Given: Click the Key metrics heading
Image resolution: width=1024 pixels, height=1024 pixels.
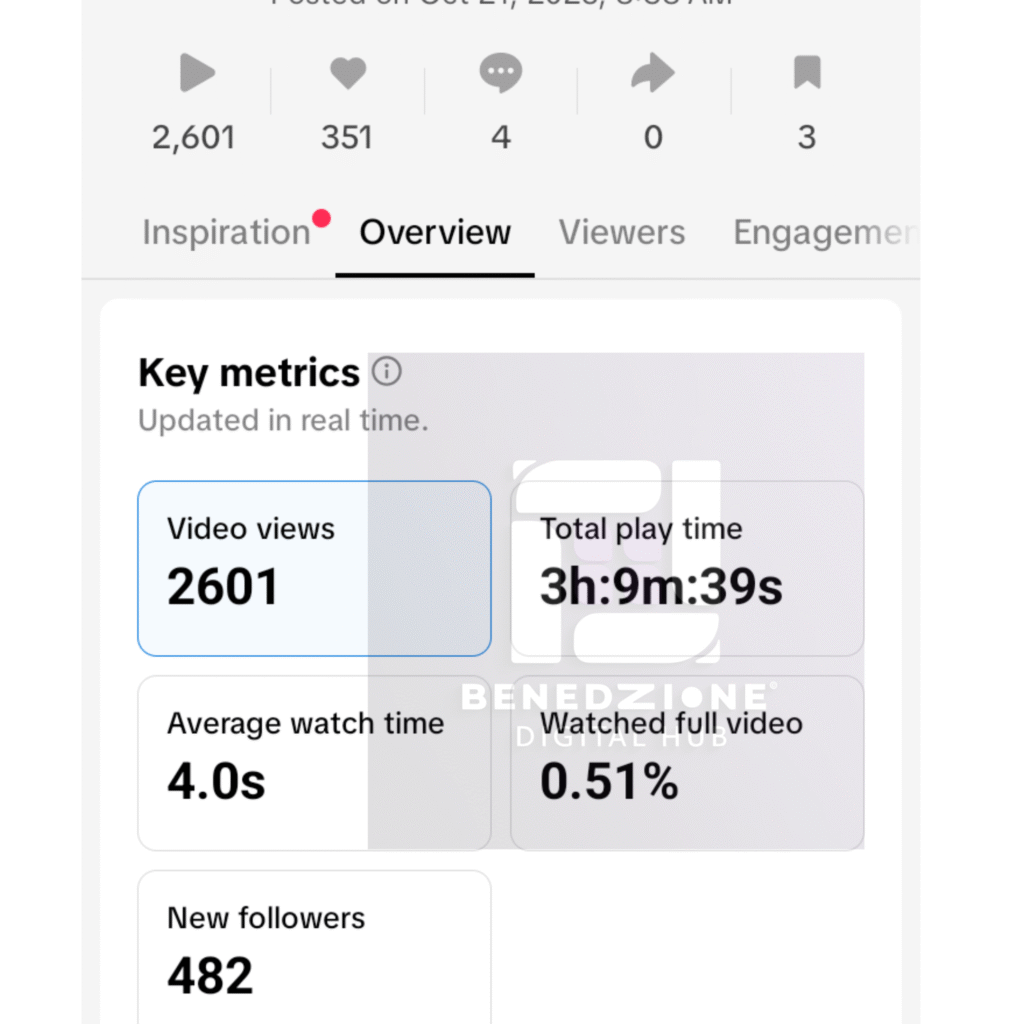Looking at the screenshot, I should pos(249,373).
